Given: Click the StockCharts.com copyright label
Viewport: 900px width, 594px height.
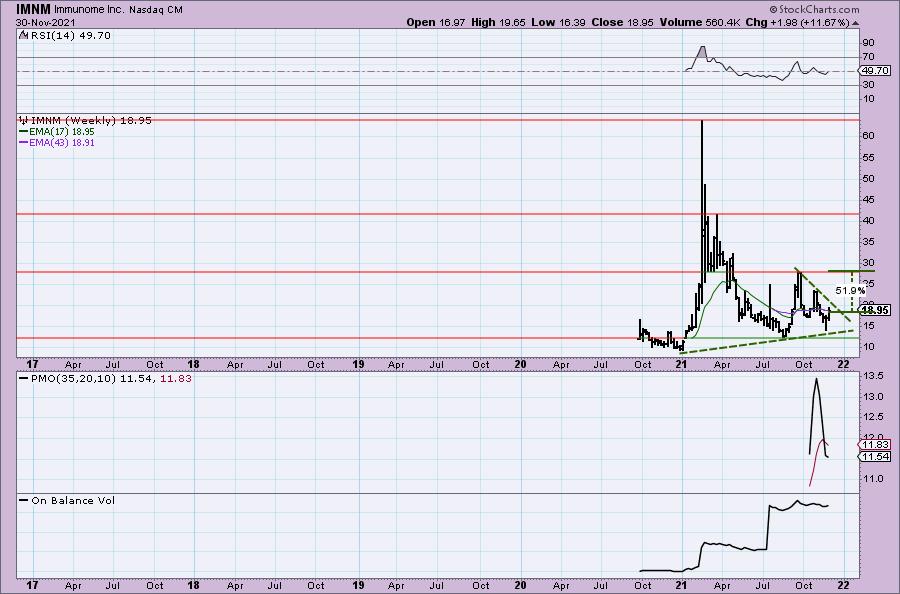Looking at the screenshot, I should [x=814, y=9].
